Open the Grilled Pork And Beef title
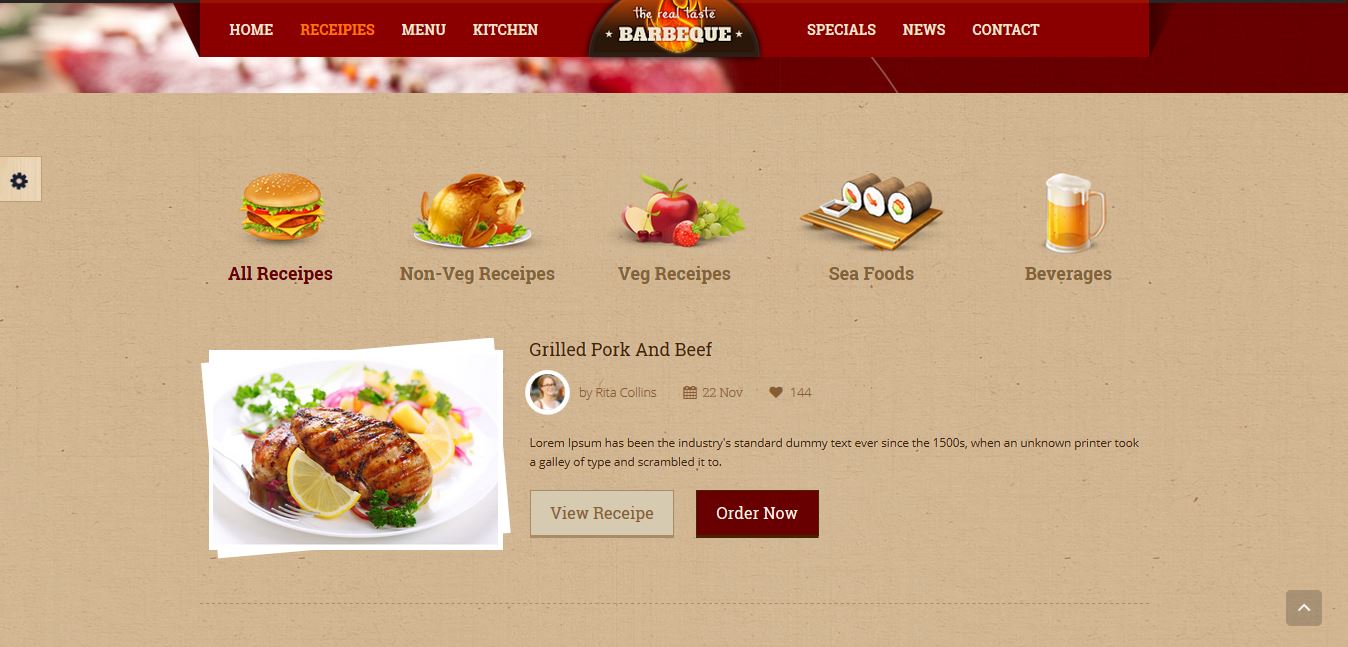 [621, 350]
